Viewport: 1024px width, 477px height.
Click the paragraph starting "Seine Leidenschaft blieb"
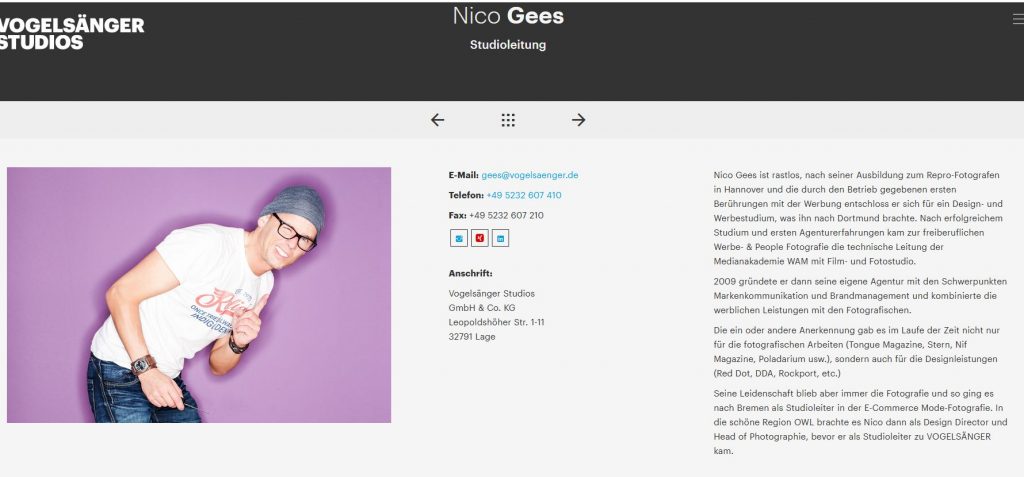coord(859,422)
